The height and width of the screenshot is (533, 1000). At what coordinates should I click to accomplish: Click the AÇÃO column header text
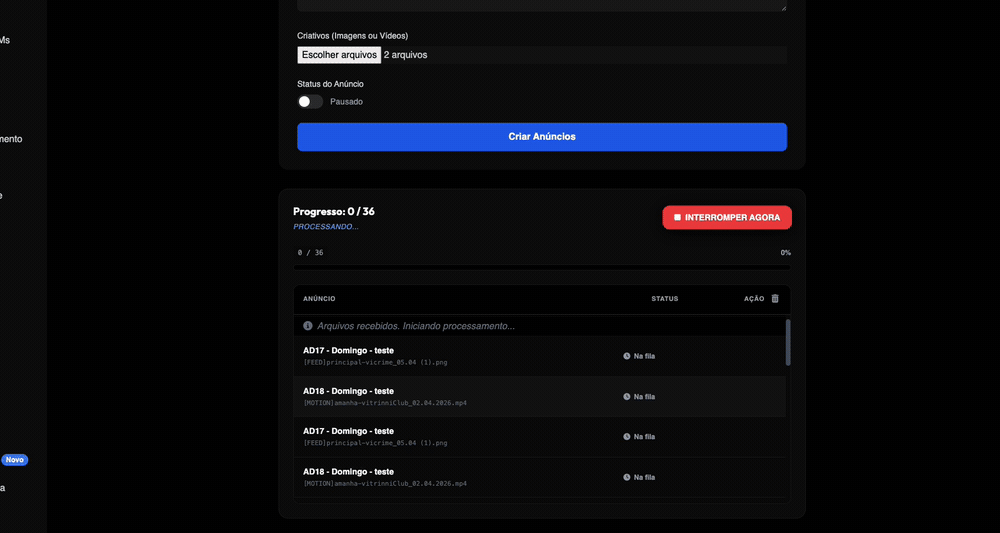[754, 298]
